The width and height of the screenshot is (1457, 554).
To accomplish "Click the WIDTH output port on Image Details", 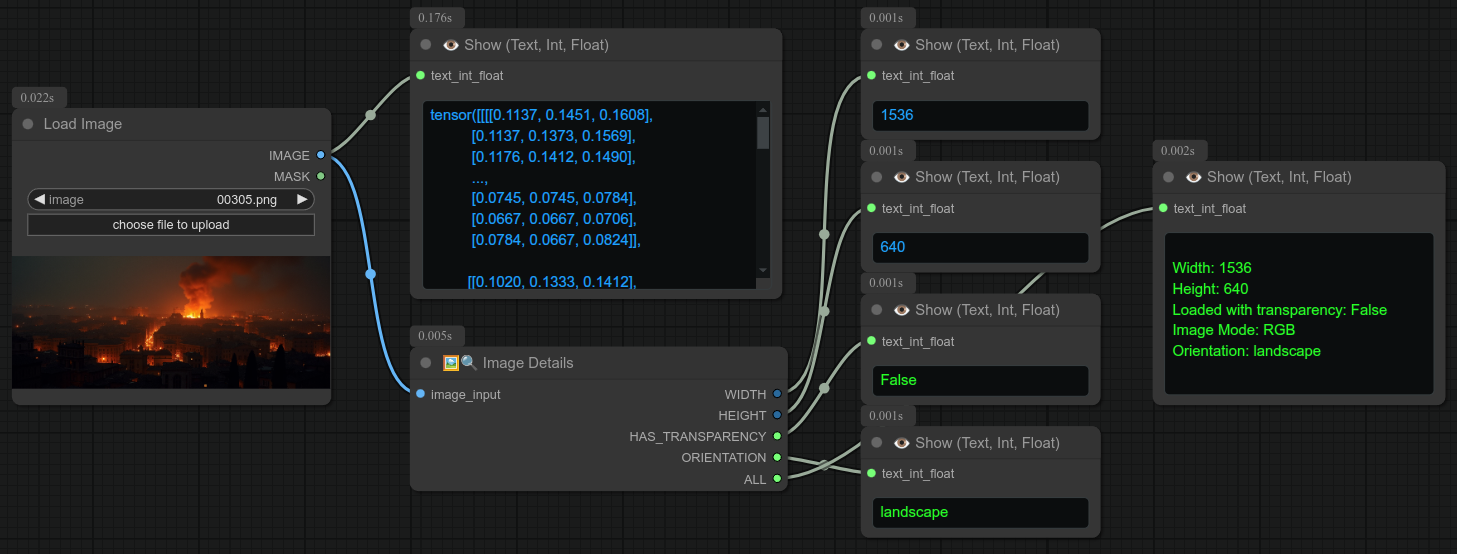I will (777, 394).
